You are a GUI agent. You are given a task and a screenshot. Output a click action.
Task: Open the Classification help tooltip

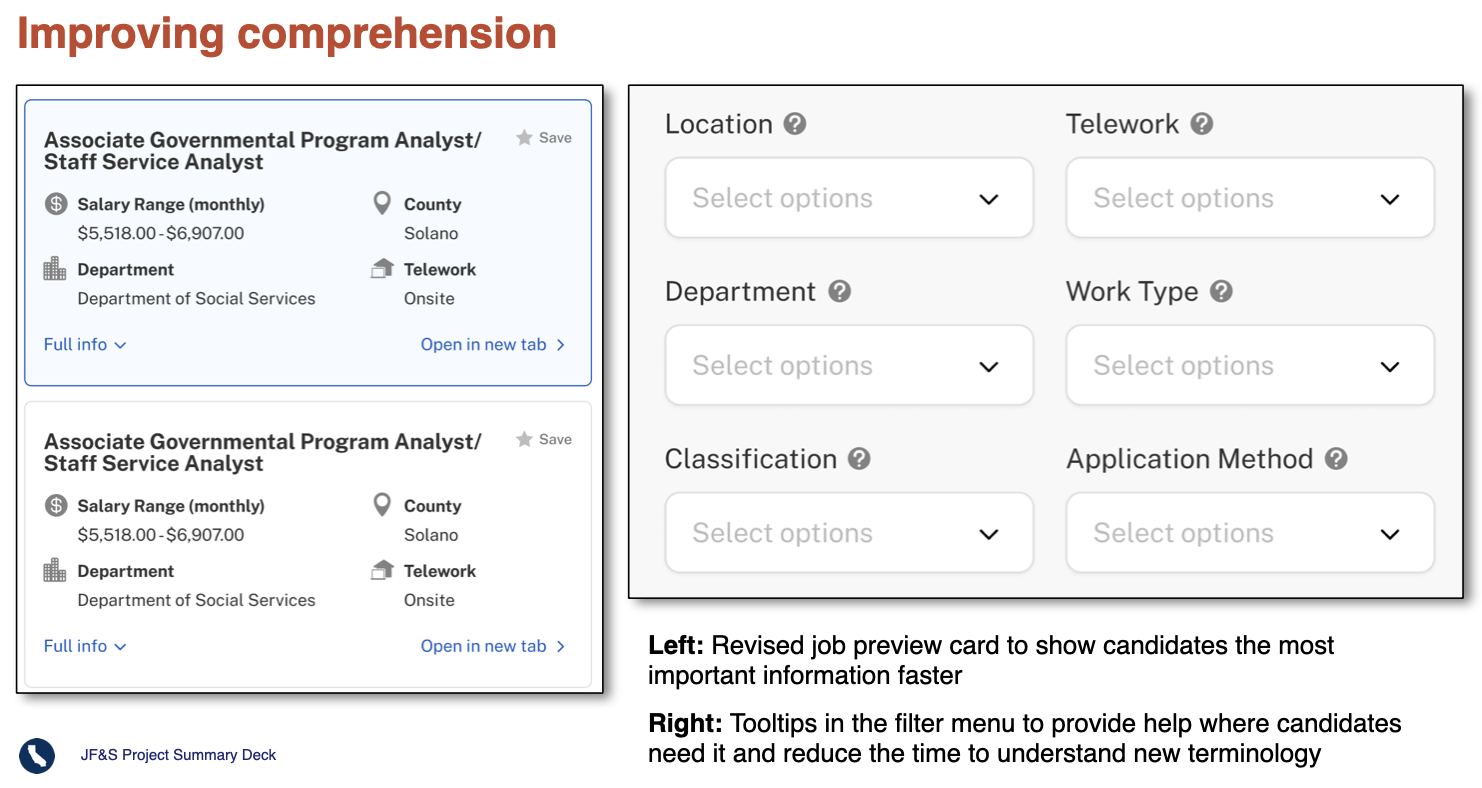click(858, 459)
